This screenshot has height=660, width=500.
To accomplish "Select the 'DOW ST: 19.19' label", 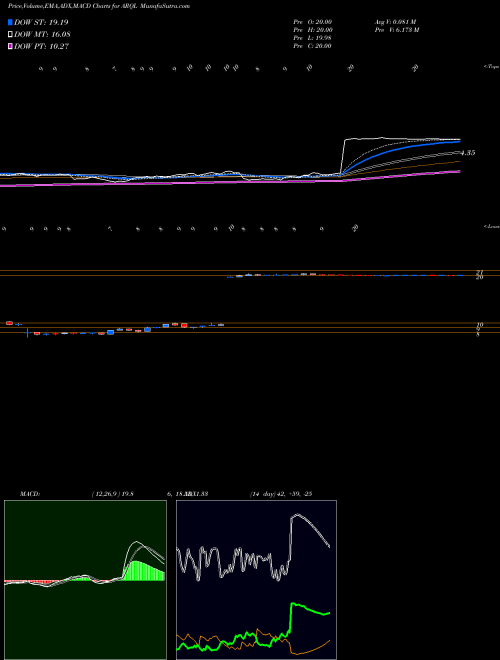I will (x=41, y=22).
